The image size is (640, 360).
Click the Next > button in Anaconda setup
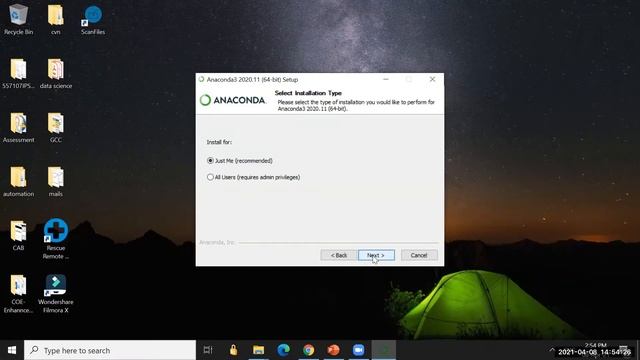pyautogui.click(x=376, y=255)
